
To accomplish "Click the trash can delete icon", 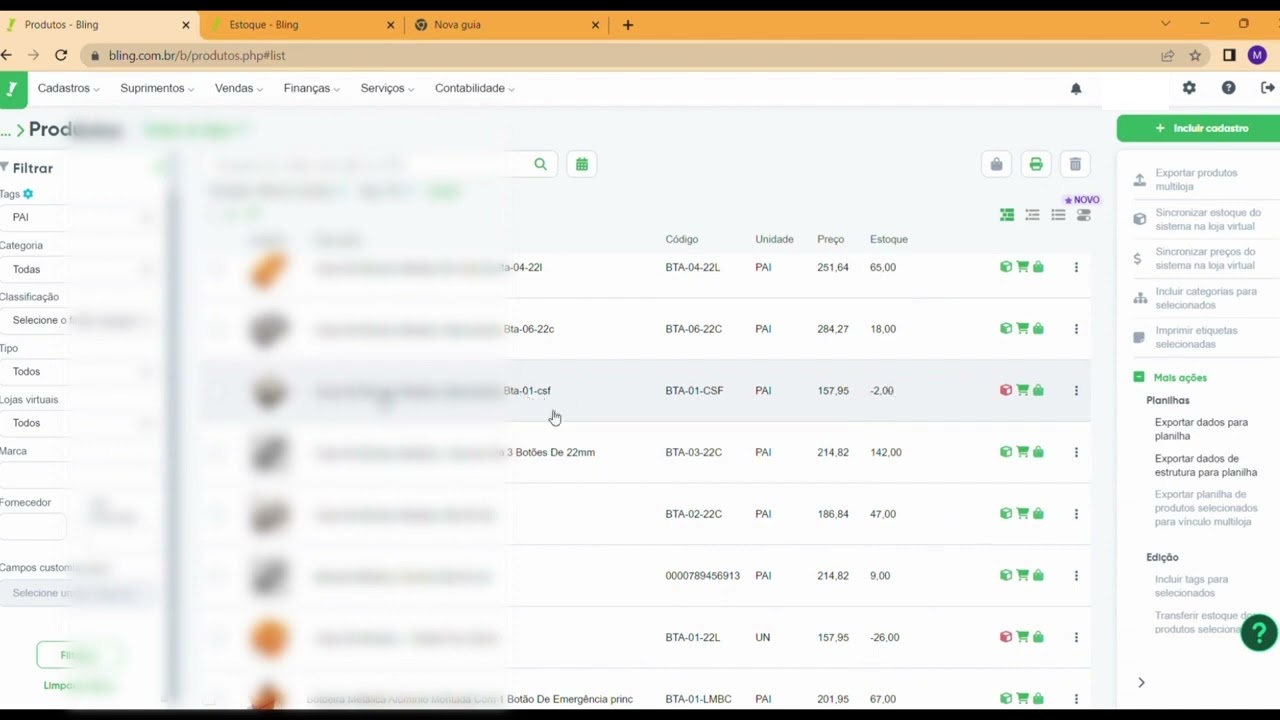I will pyautogui.click(x=1075, y=164).
